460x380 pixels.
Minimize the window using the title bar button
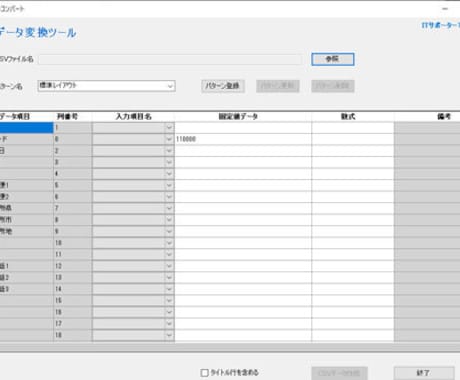[445, 9]
